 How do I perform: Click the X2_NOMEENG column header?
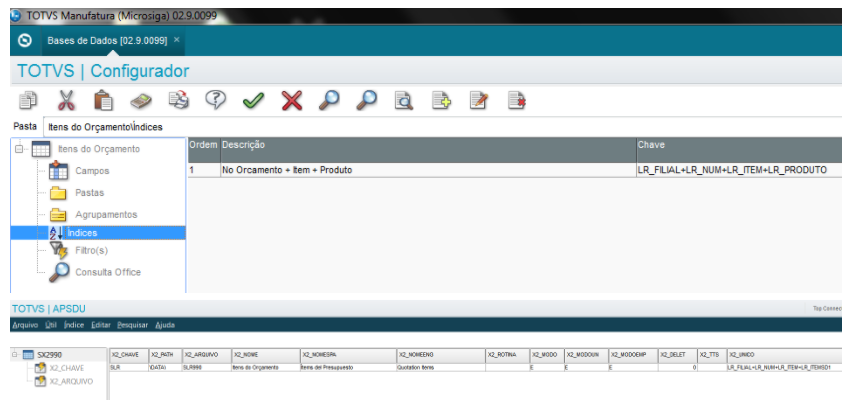pos(441,355)
